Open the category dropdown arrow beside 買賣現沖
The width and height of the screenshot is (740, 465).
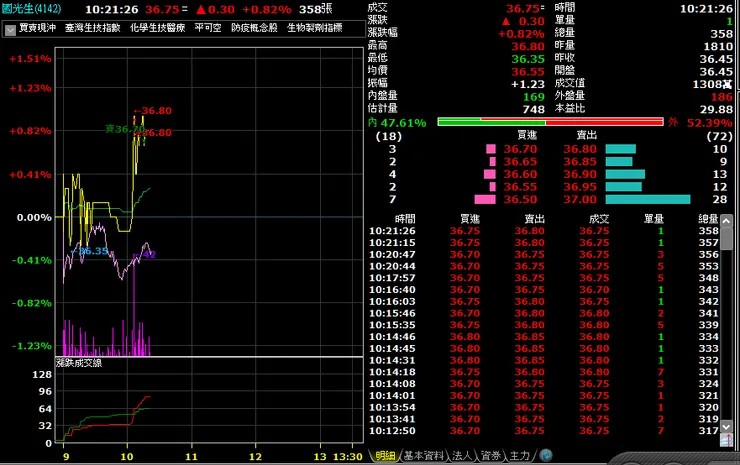coord(10,30)
